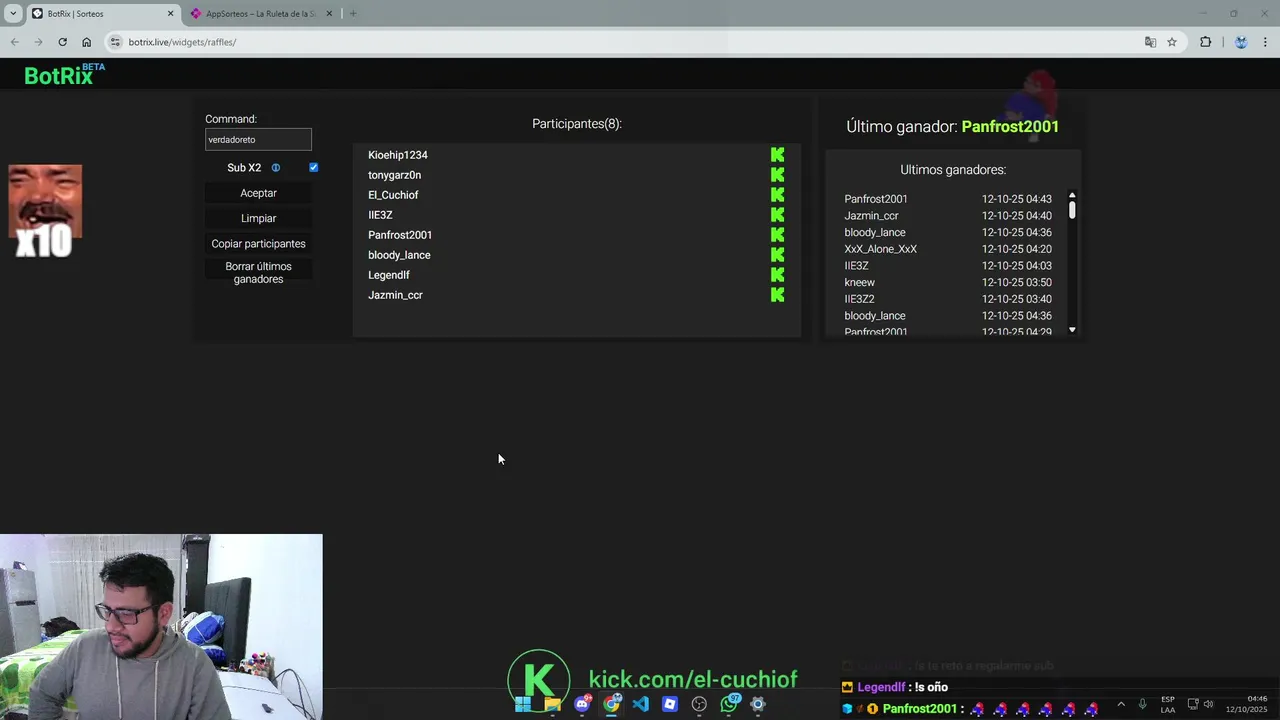1280x720 pixels.
Task: Open the Chrome extensions puzzle icon
Action: 1205,42
